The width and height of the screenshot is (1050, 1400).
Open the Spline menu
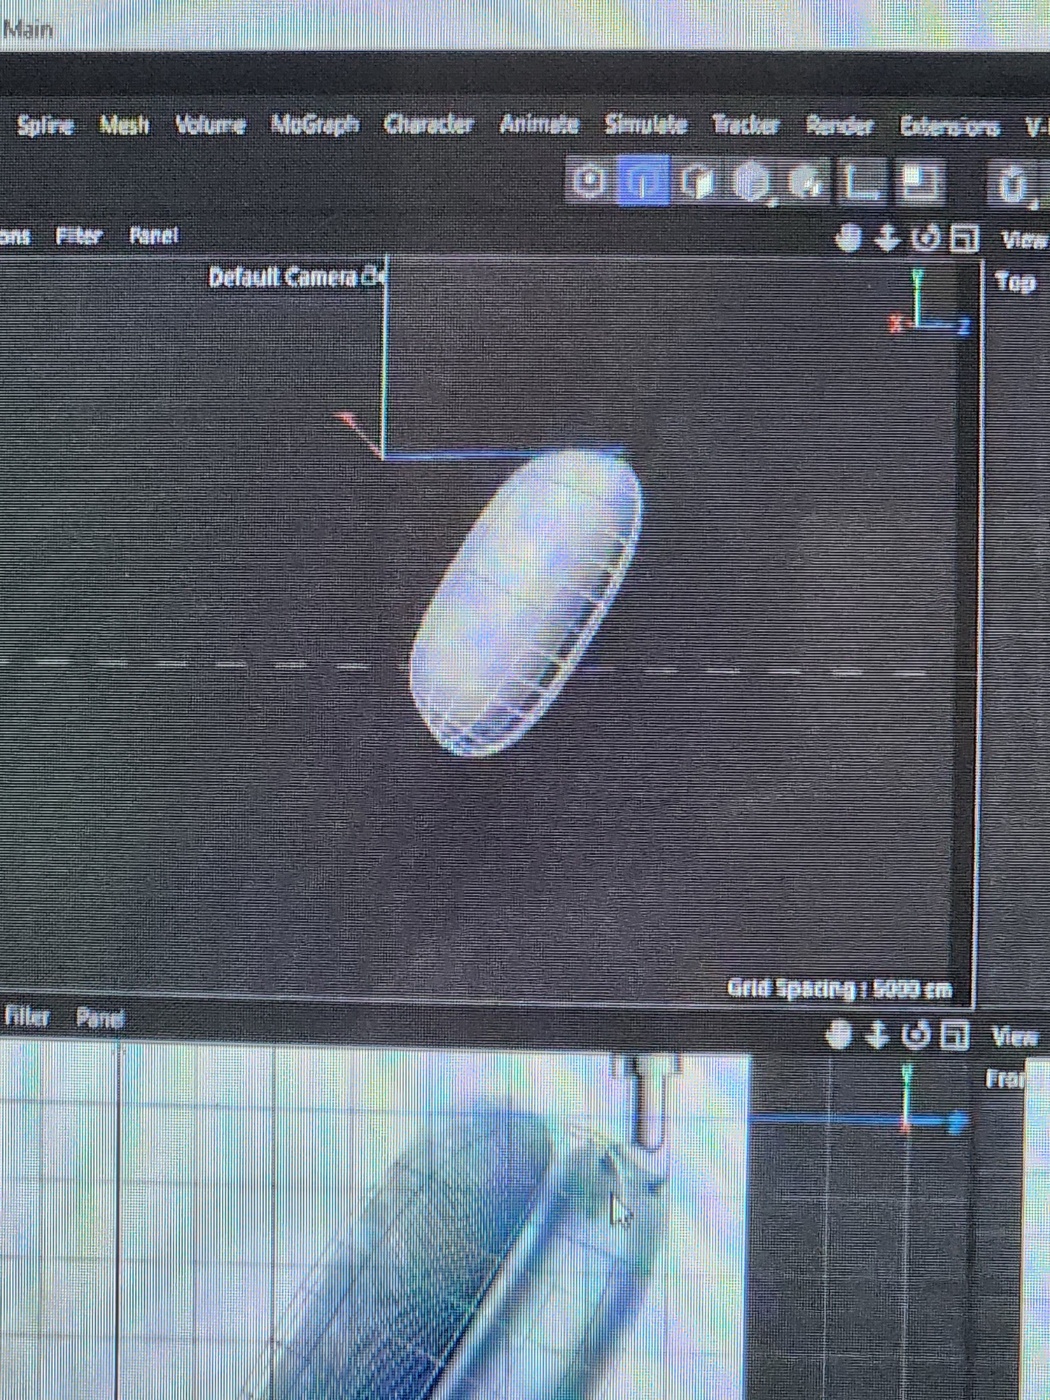point(45,125)
